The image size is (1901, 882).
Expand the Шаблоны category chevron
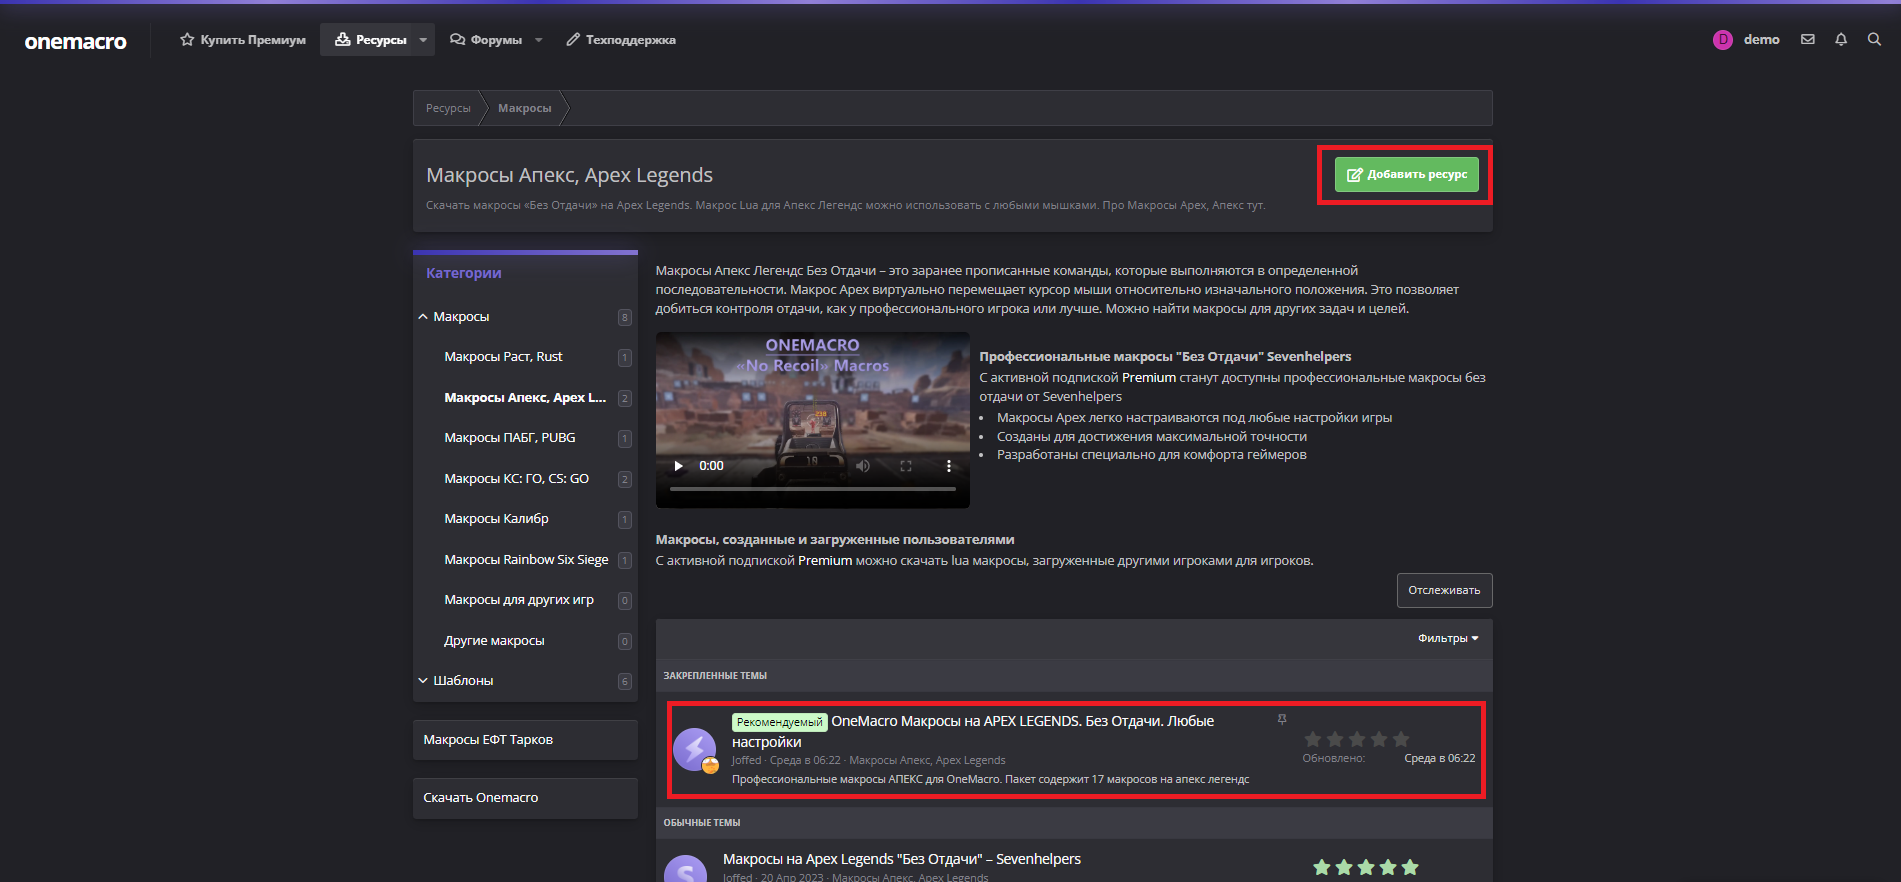[423, 681]
